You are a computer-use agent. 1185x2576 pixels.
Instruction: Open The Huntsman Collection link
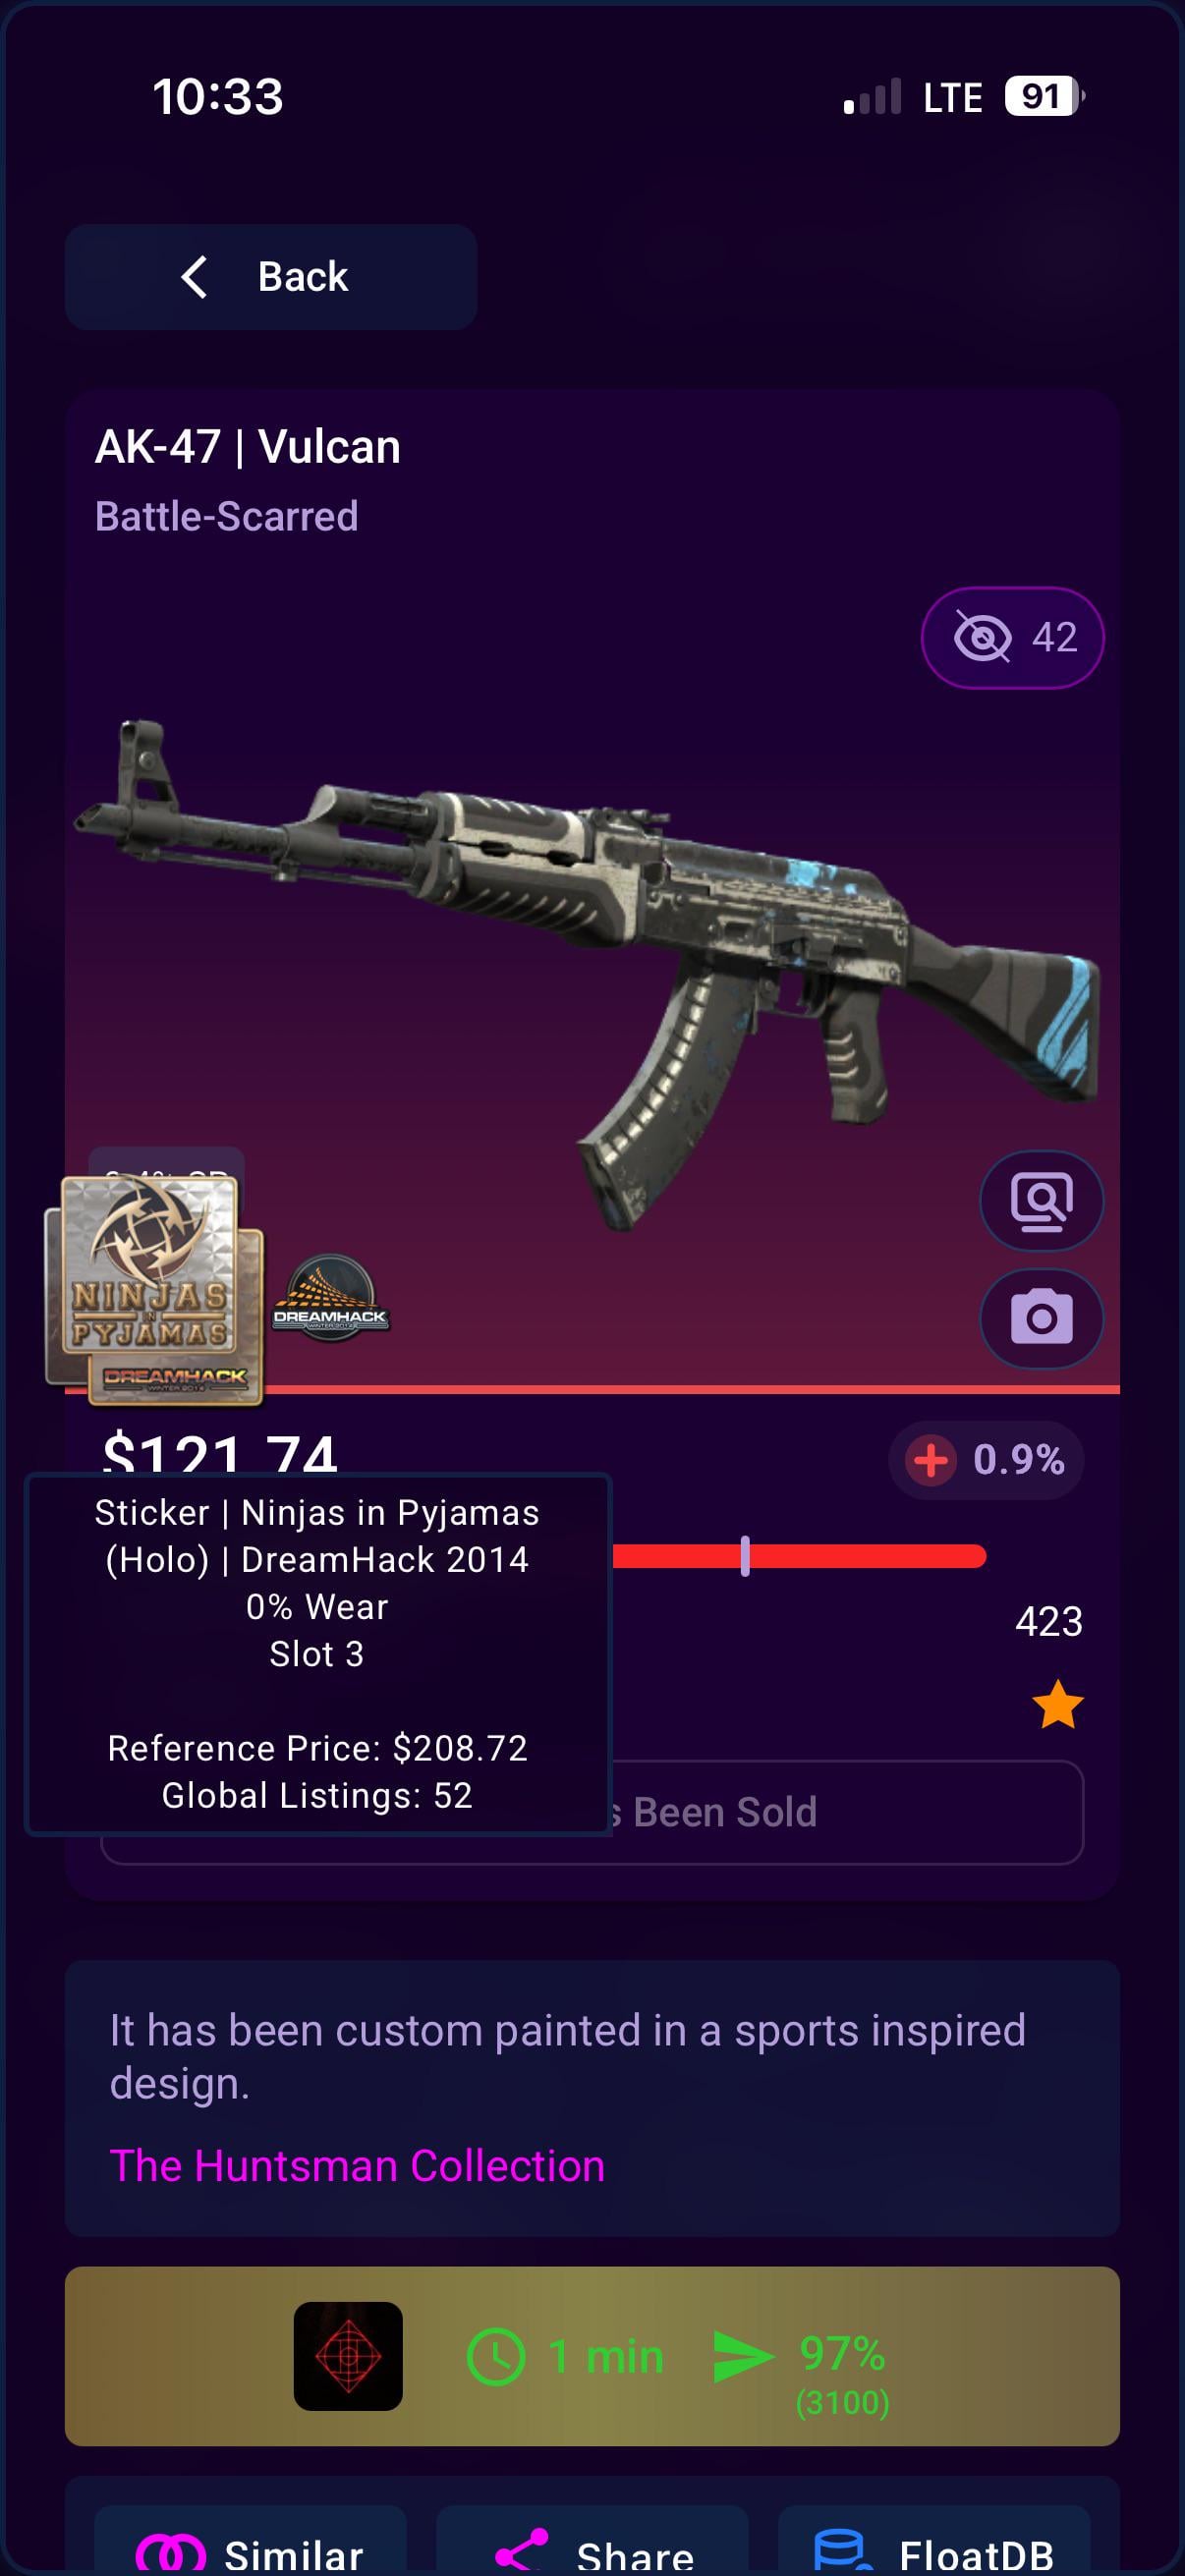tap(357, 2165)
